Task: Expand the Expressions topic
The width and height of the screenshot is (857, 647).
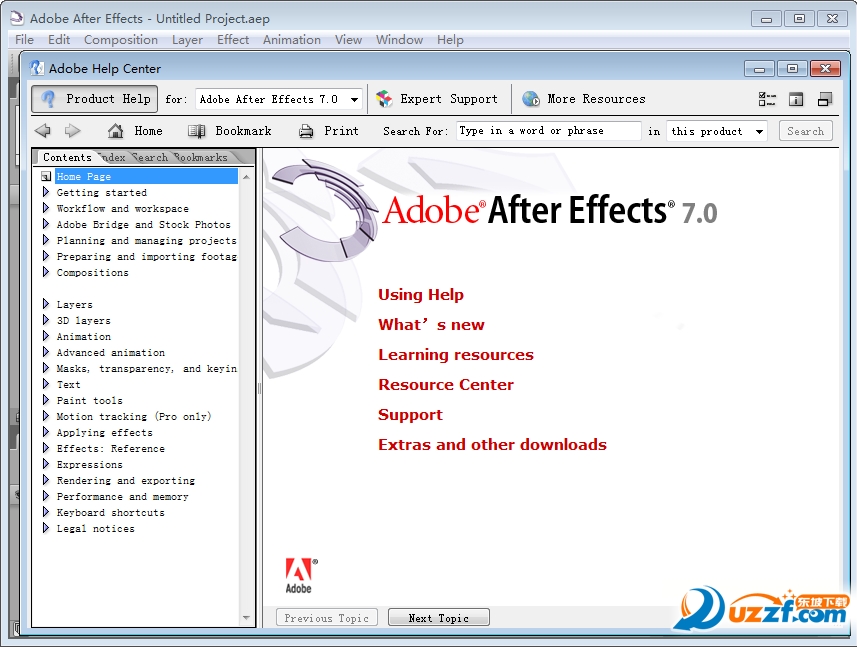Action: click(46, 463)
